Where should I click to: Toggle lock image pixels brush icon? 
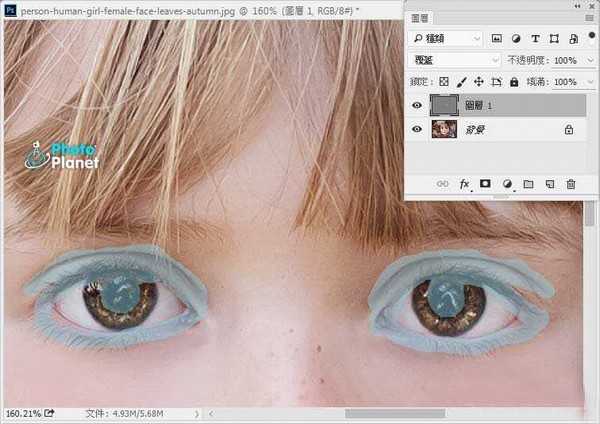461,82
